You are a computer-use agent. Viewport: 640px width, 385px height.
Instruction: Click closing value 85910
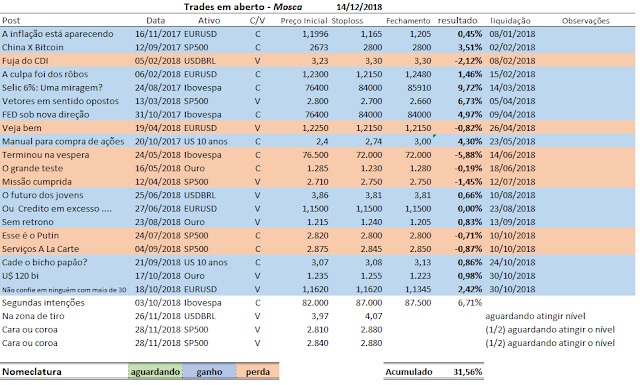point(419,88)
